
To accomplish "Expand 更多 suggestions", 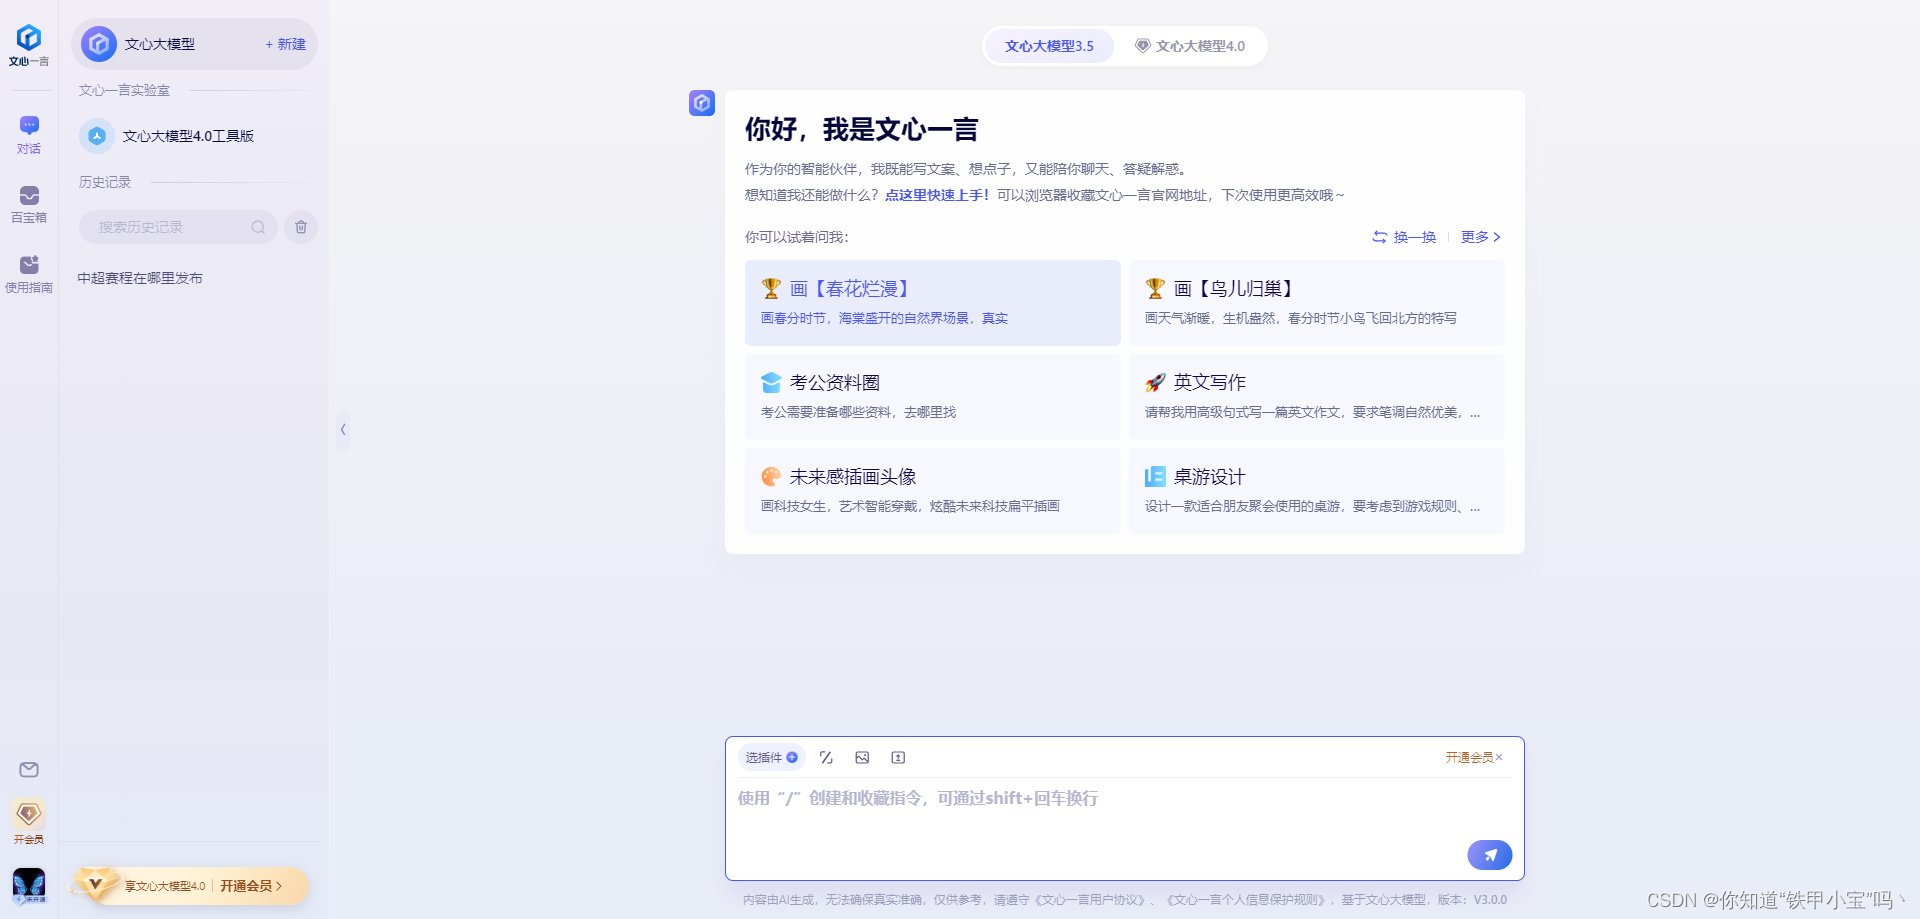I will point(1481,237).
